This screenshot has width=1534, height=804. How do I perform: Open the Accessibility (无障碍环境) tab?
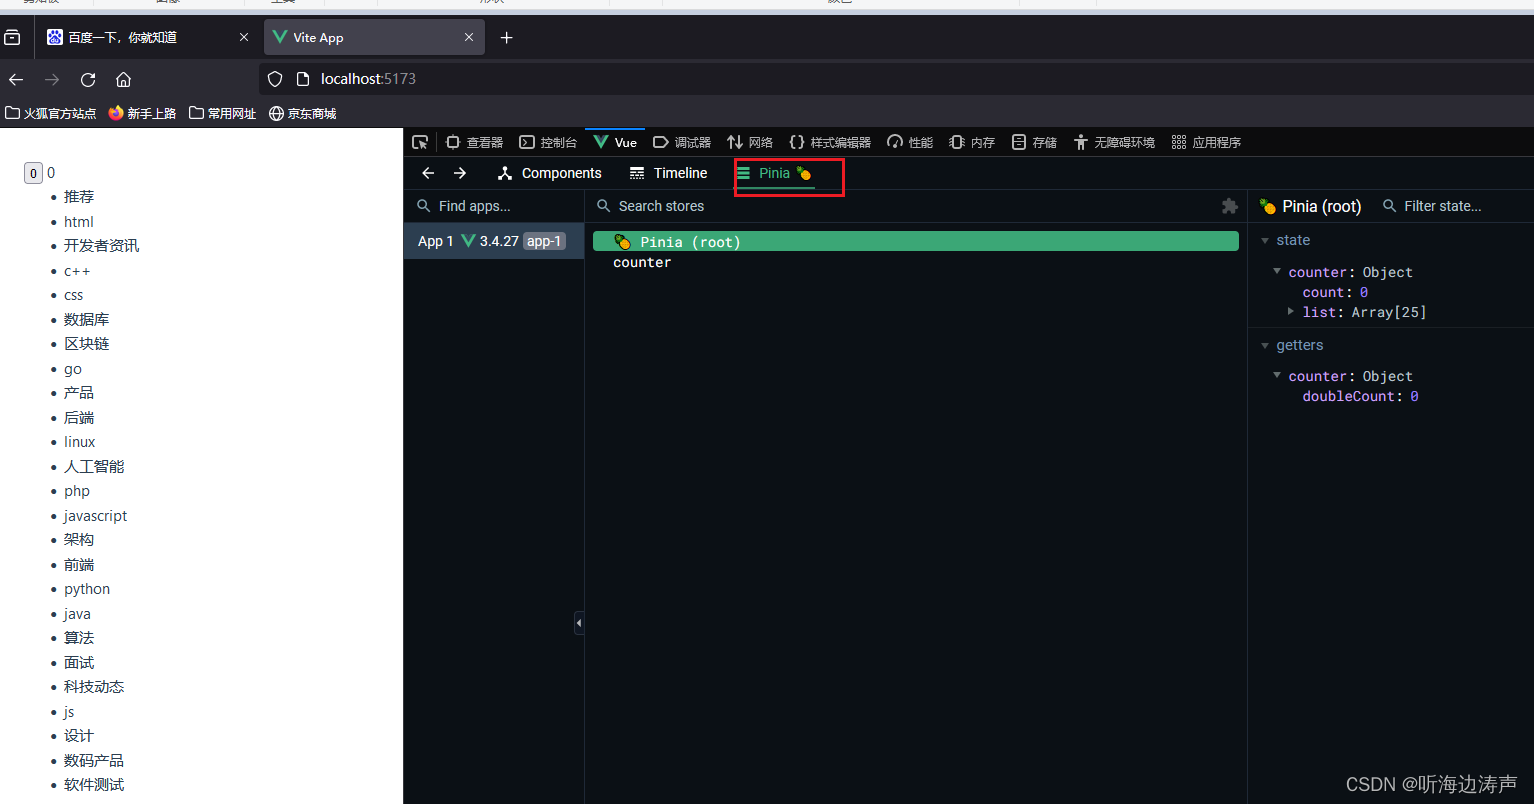(1114, 142)
